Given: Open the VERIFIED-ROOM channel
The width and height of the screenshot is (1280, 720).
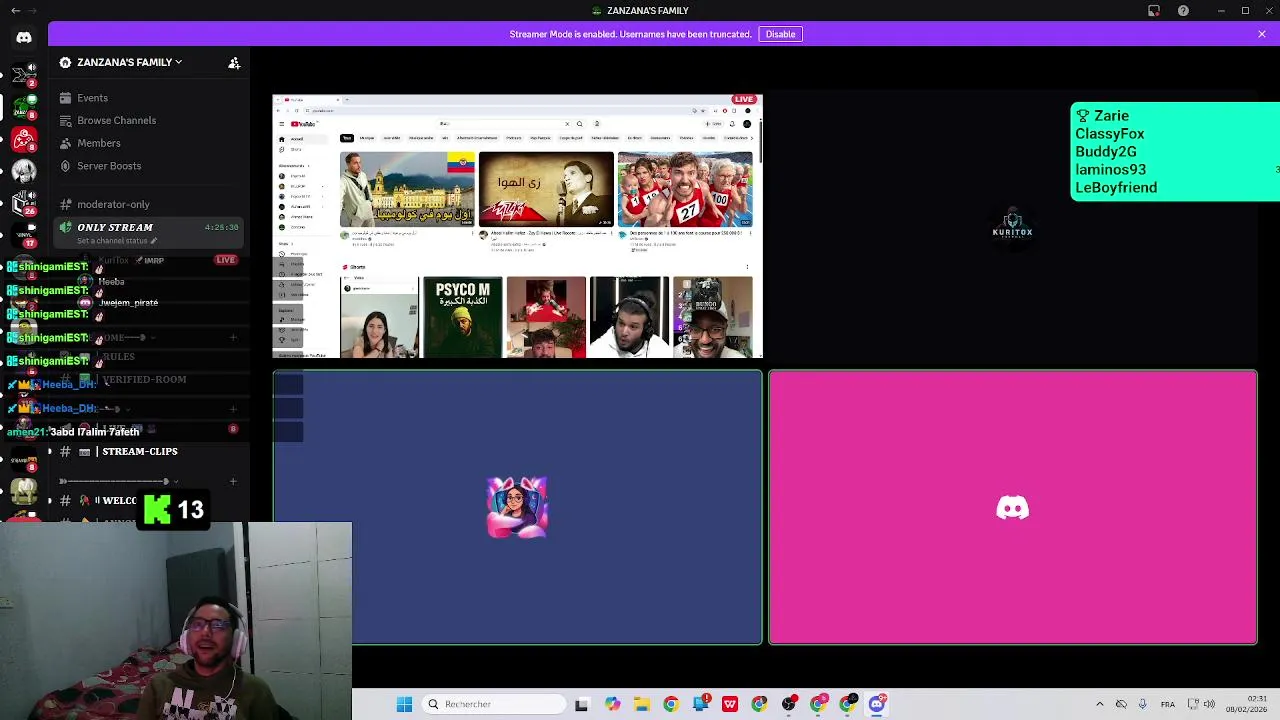Looking at the screenshot, I should pyautogui.click(x=144, y=380).
